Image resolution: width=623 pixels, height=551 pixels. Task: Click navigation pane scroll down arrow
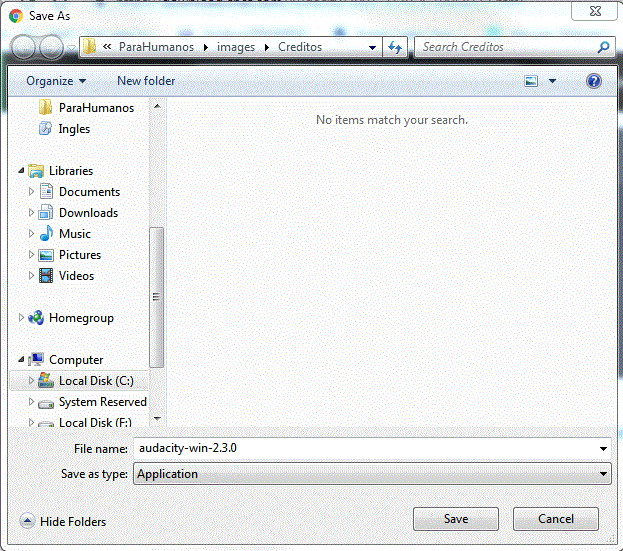pos(157,418)
